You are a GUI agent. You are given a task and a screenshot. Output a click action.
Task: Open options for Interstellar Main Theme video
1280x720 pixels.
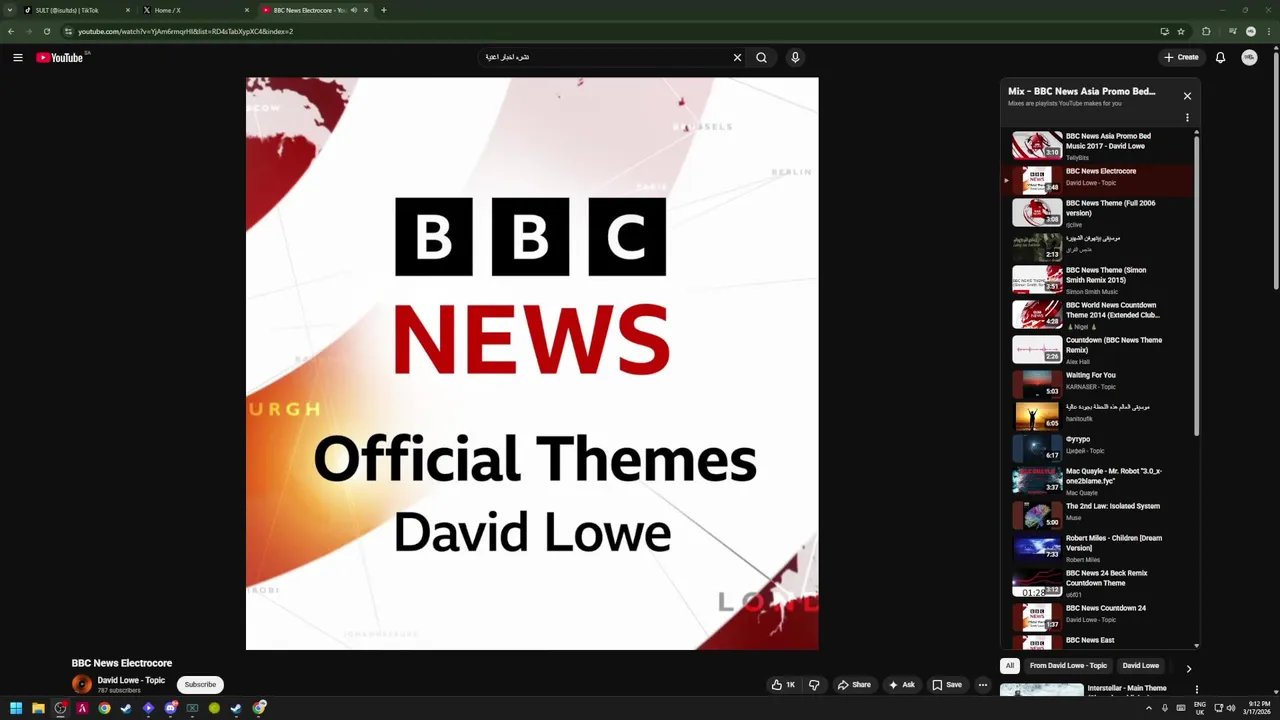pos(1196,689)
